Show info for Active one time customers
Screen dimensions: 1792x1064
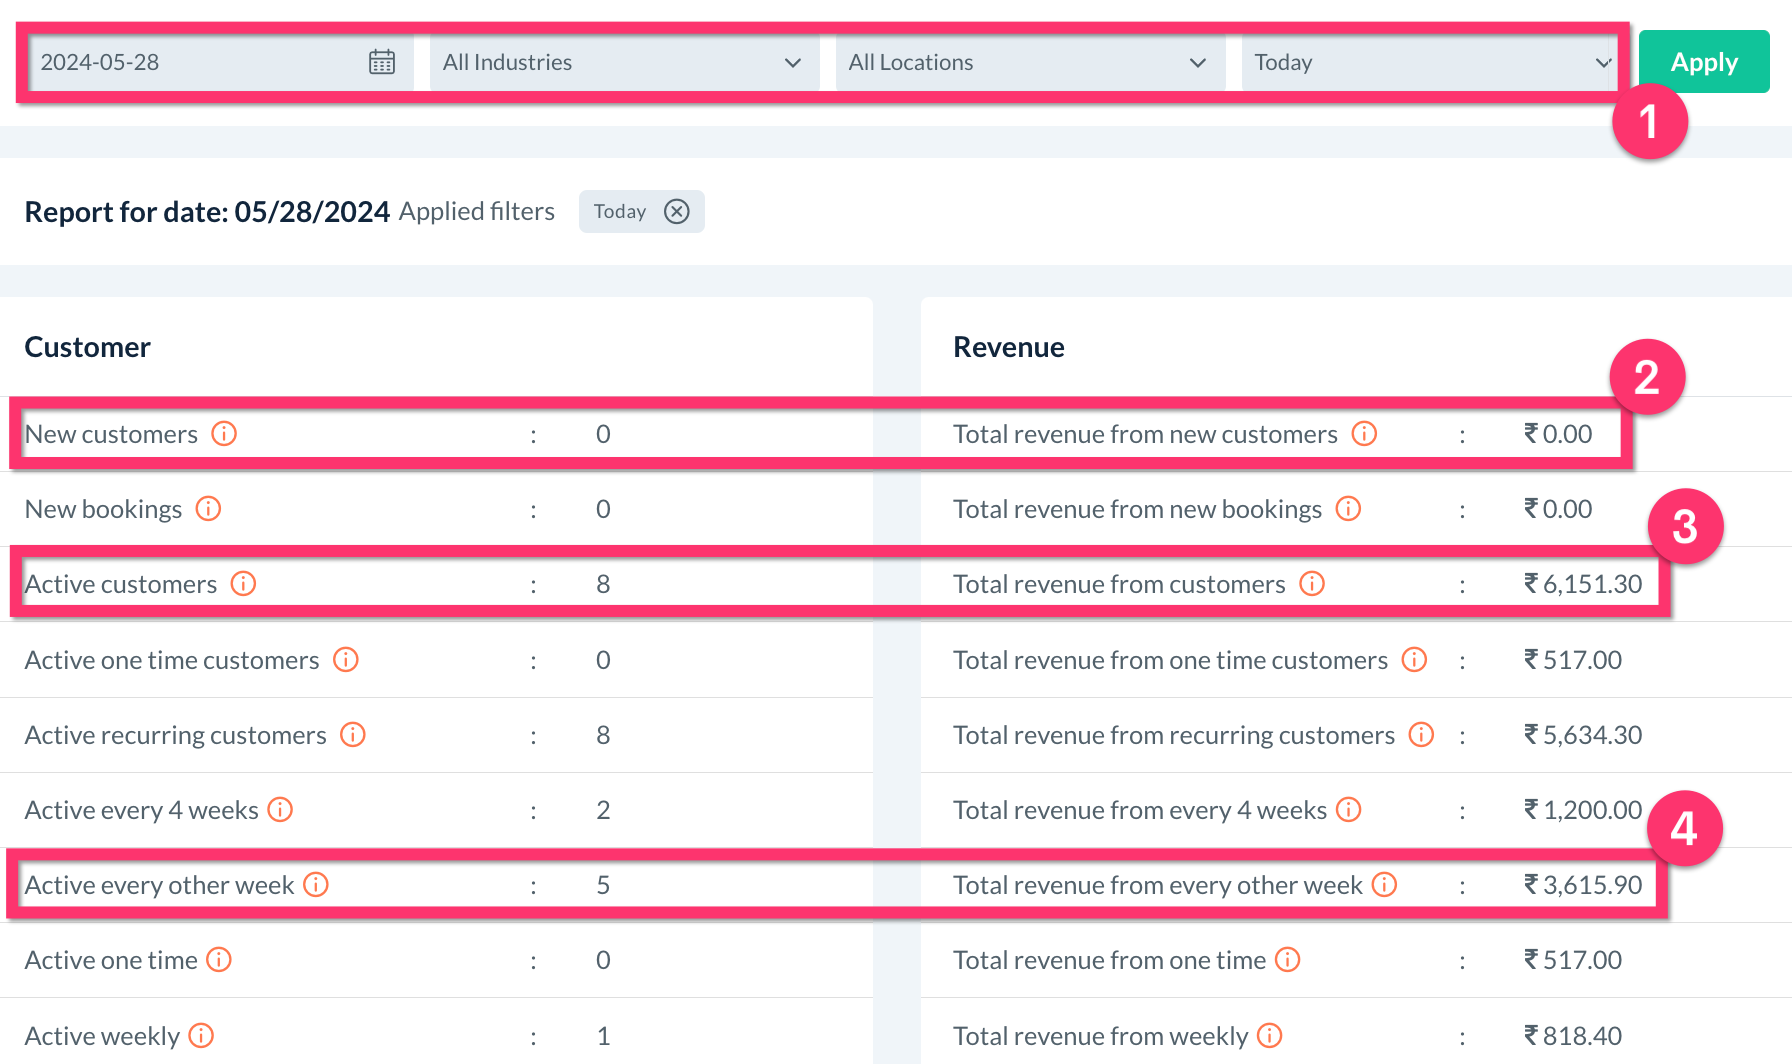346,659
